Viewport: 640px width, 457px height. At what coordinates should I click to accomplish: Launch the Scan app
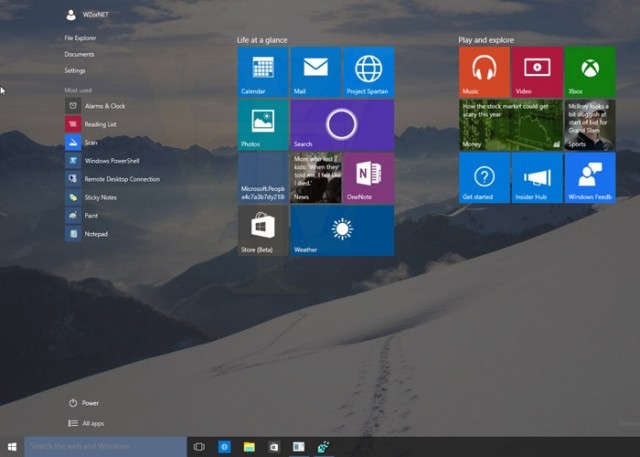(81, 142)
